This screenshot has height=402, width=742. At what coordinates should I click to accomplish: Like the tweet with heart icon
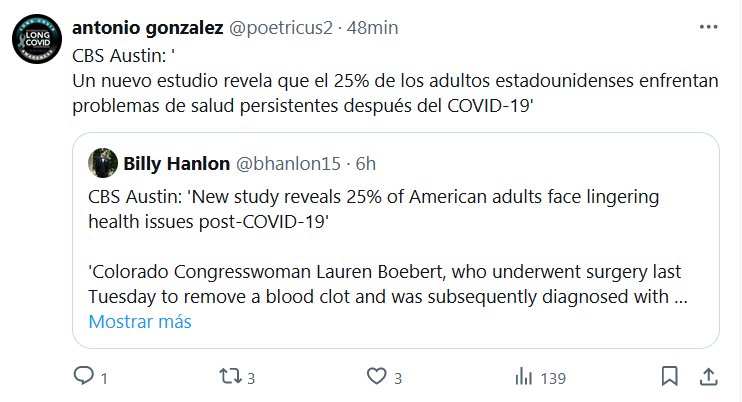(x=376, y=377)
